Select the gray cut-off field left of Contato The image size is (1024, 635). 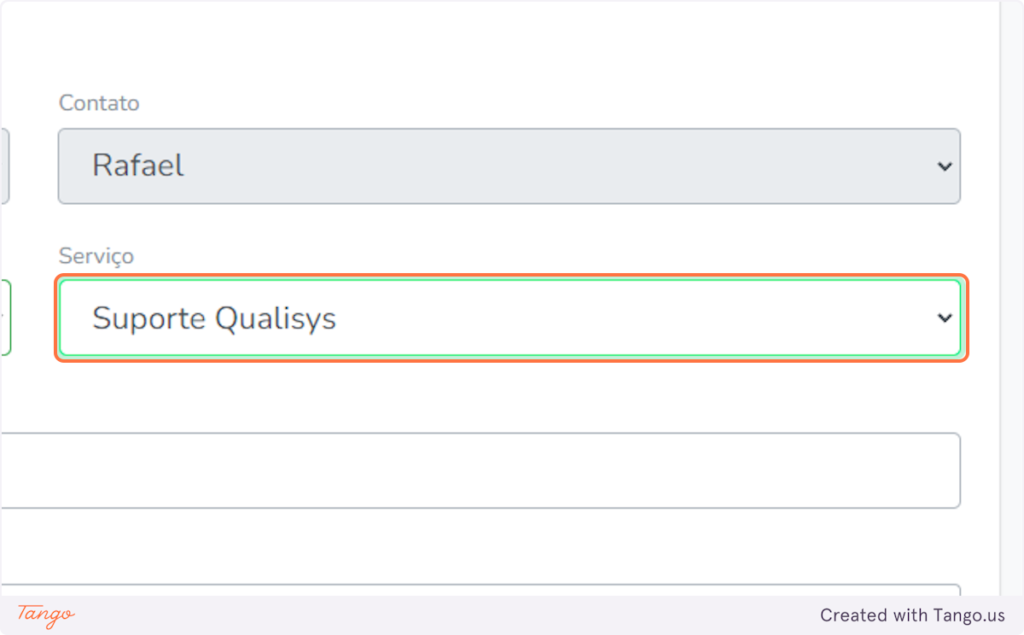point(5,166)
